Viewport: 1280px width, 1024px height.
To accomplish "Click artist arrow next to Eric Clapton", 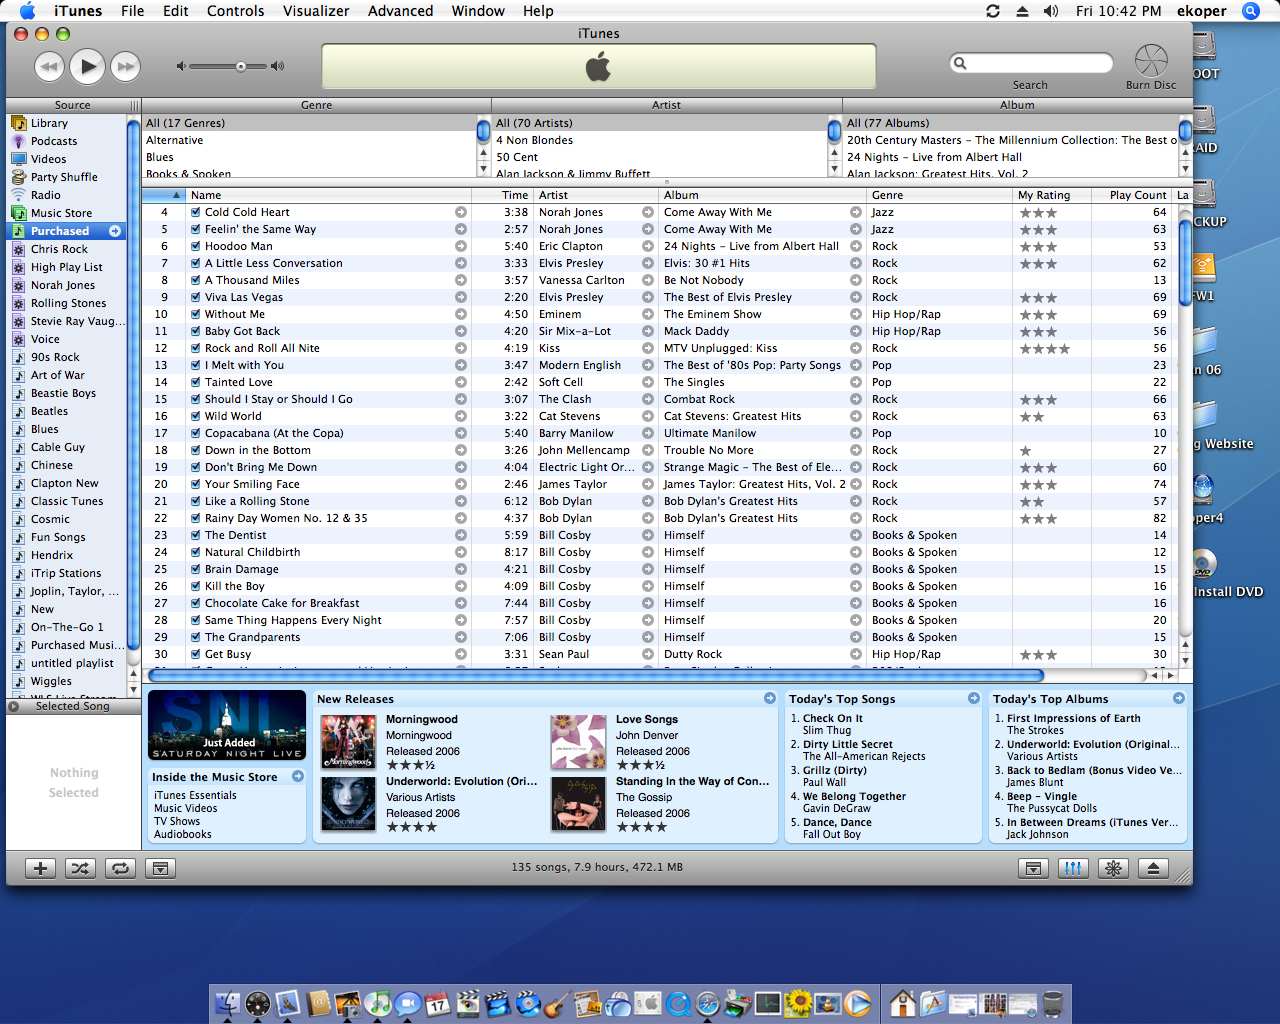I will click(x=648, y=246).
